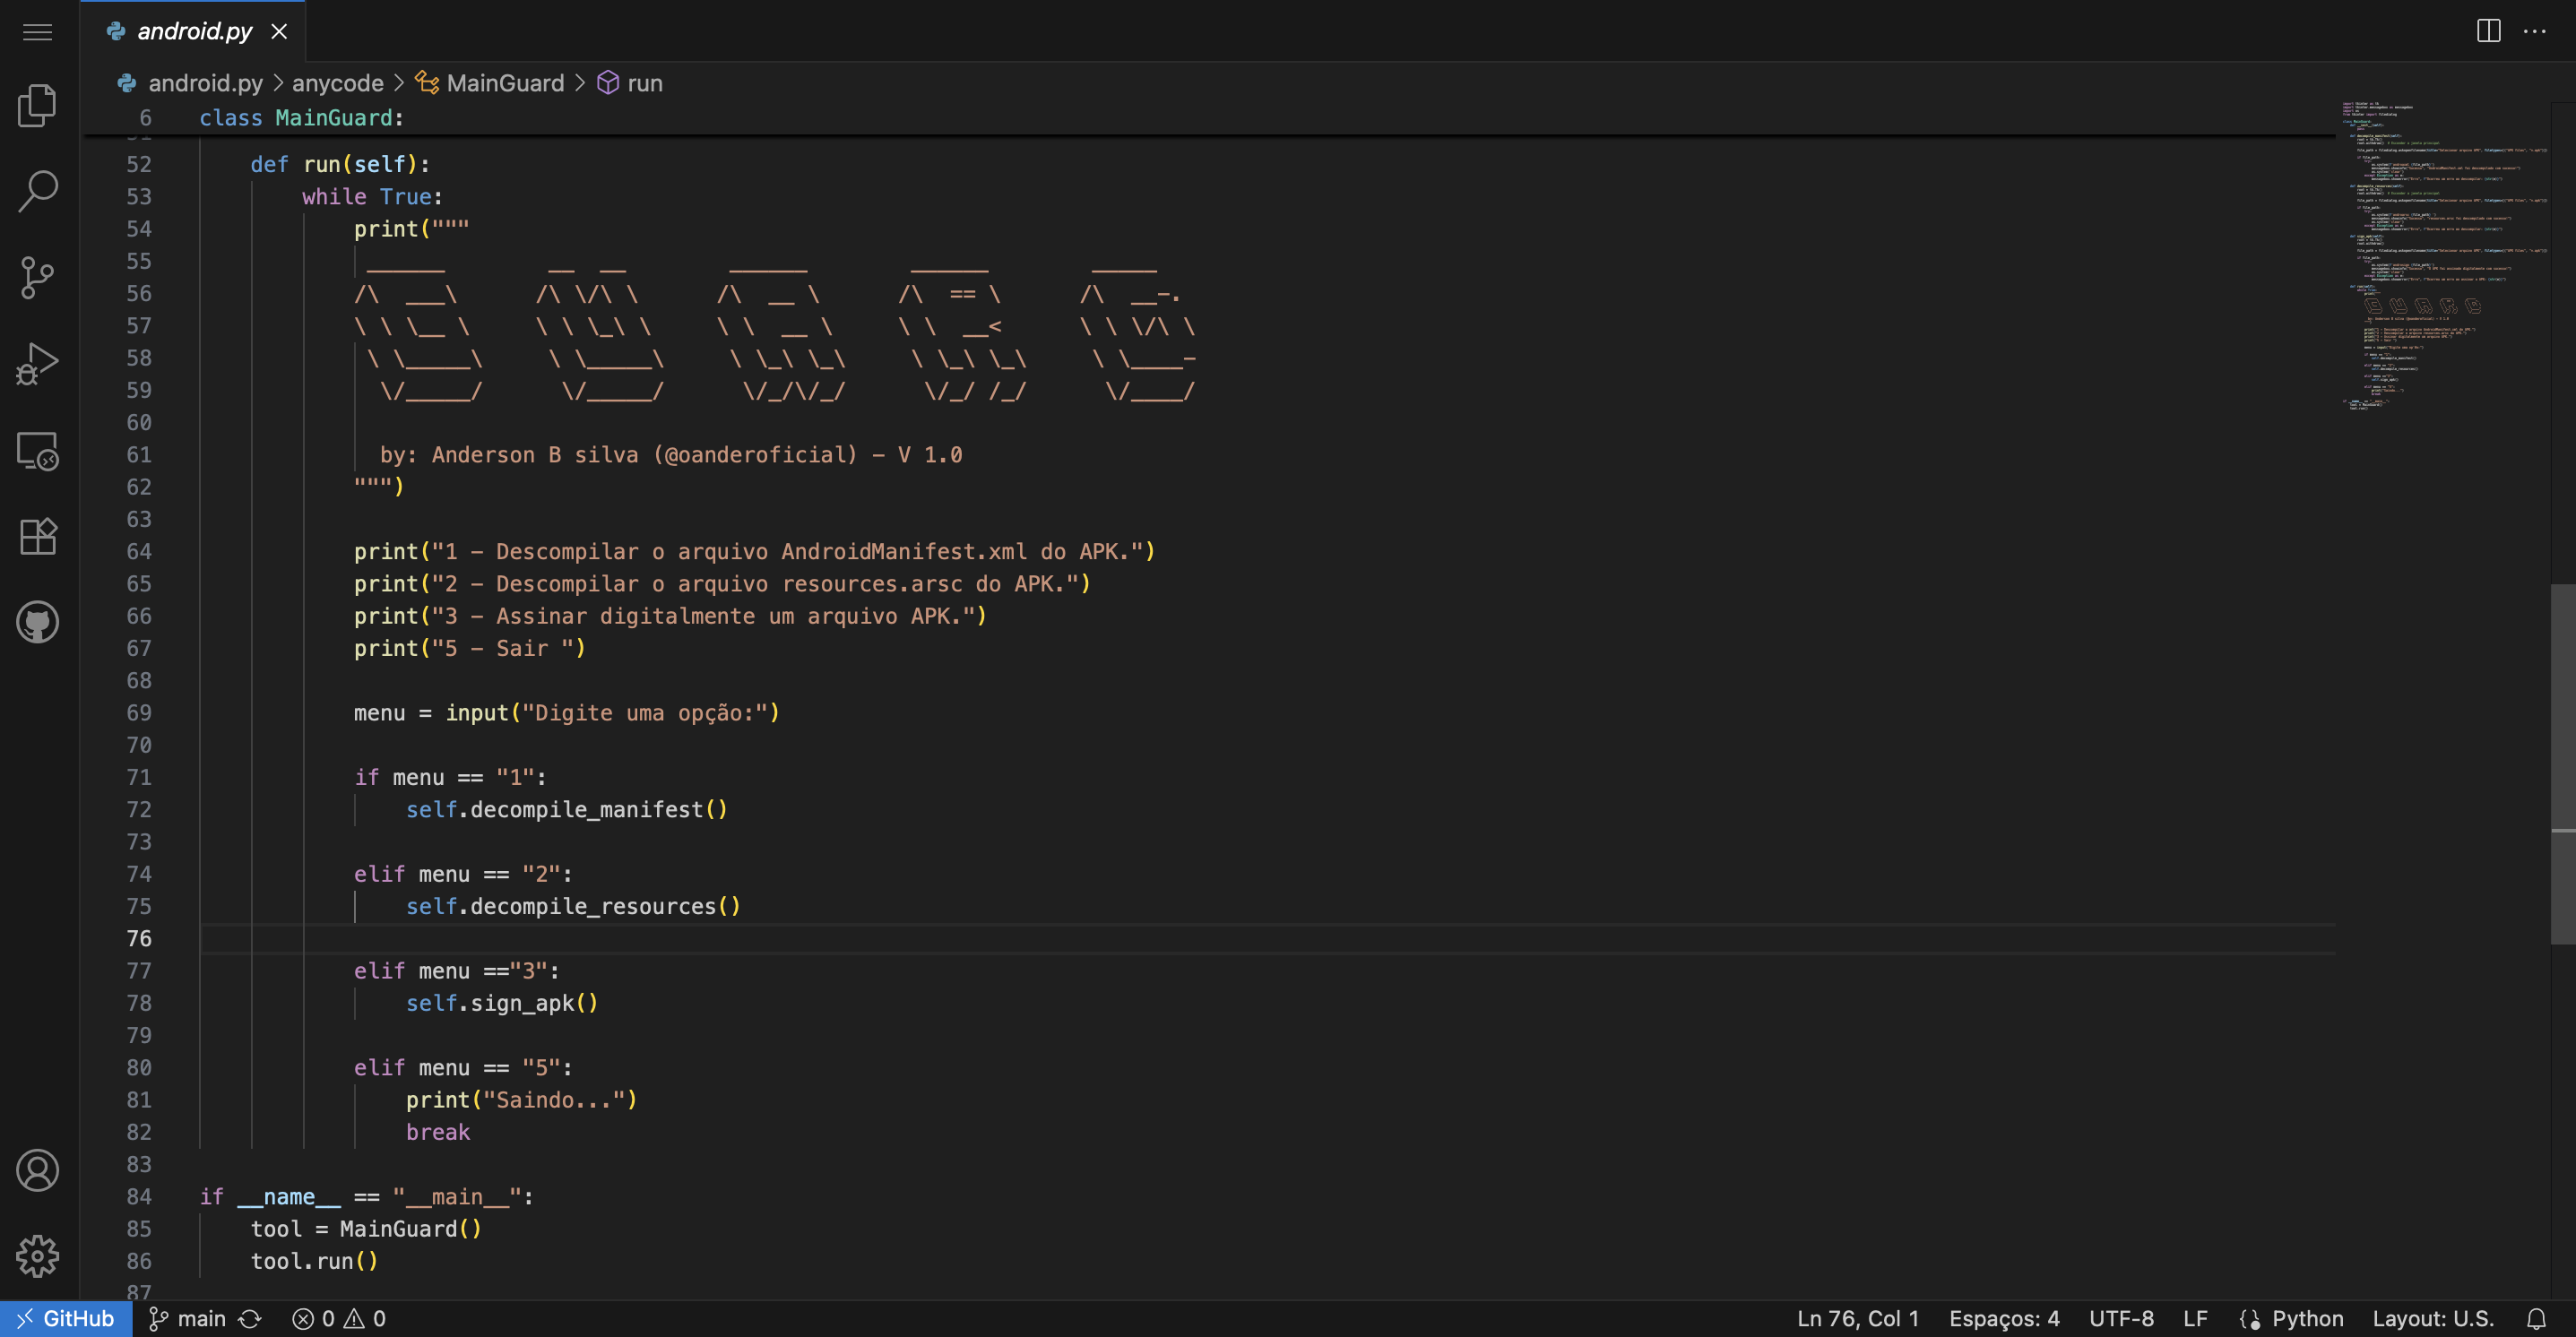Expand the MainGuard breadcrumb
The width and height of the screenshot is (2576, 1337).
tap(504, 83)
